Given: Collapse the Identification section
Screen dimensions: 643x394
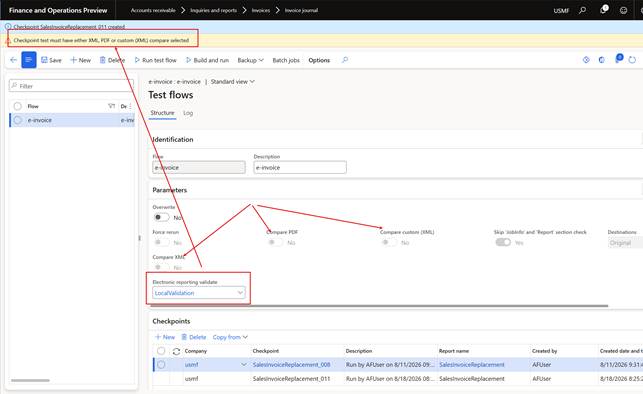Looking at the screenshot, I should tap(173, 139).
